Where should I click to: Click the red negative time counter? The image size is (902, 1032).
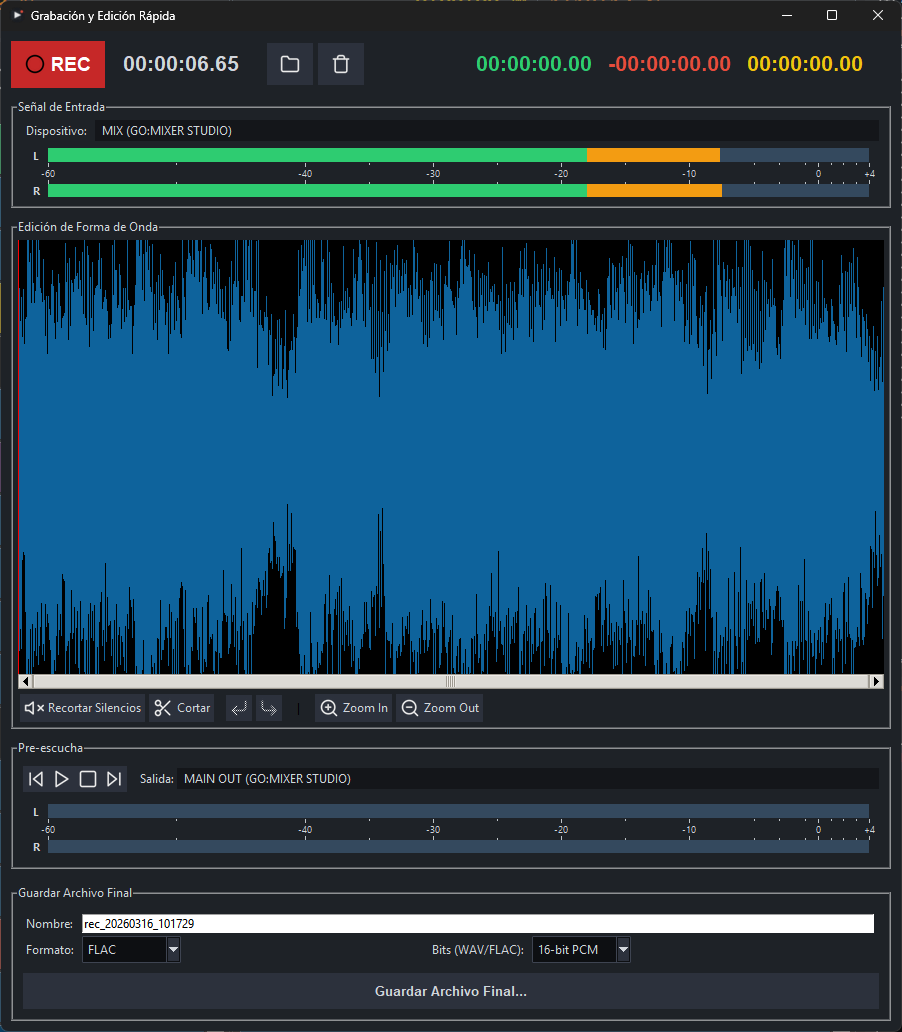click(670, 64)
